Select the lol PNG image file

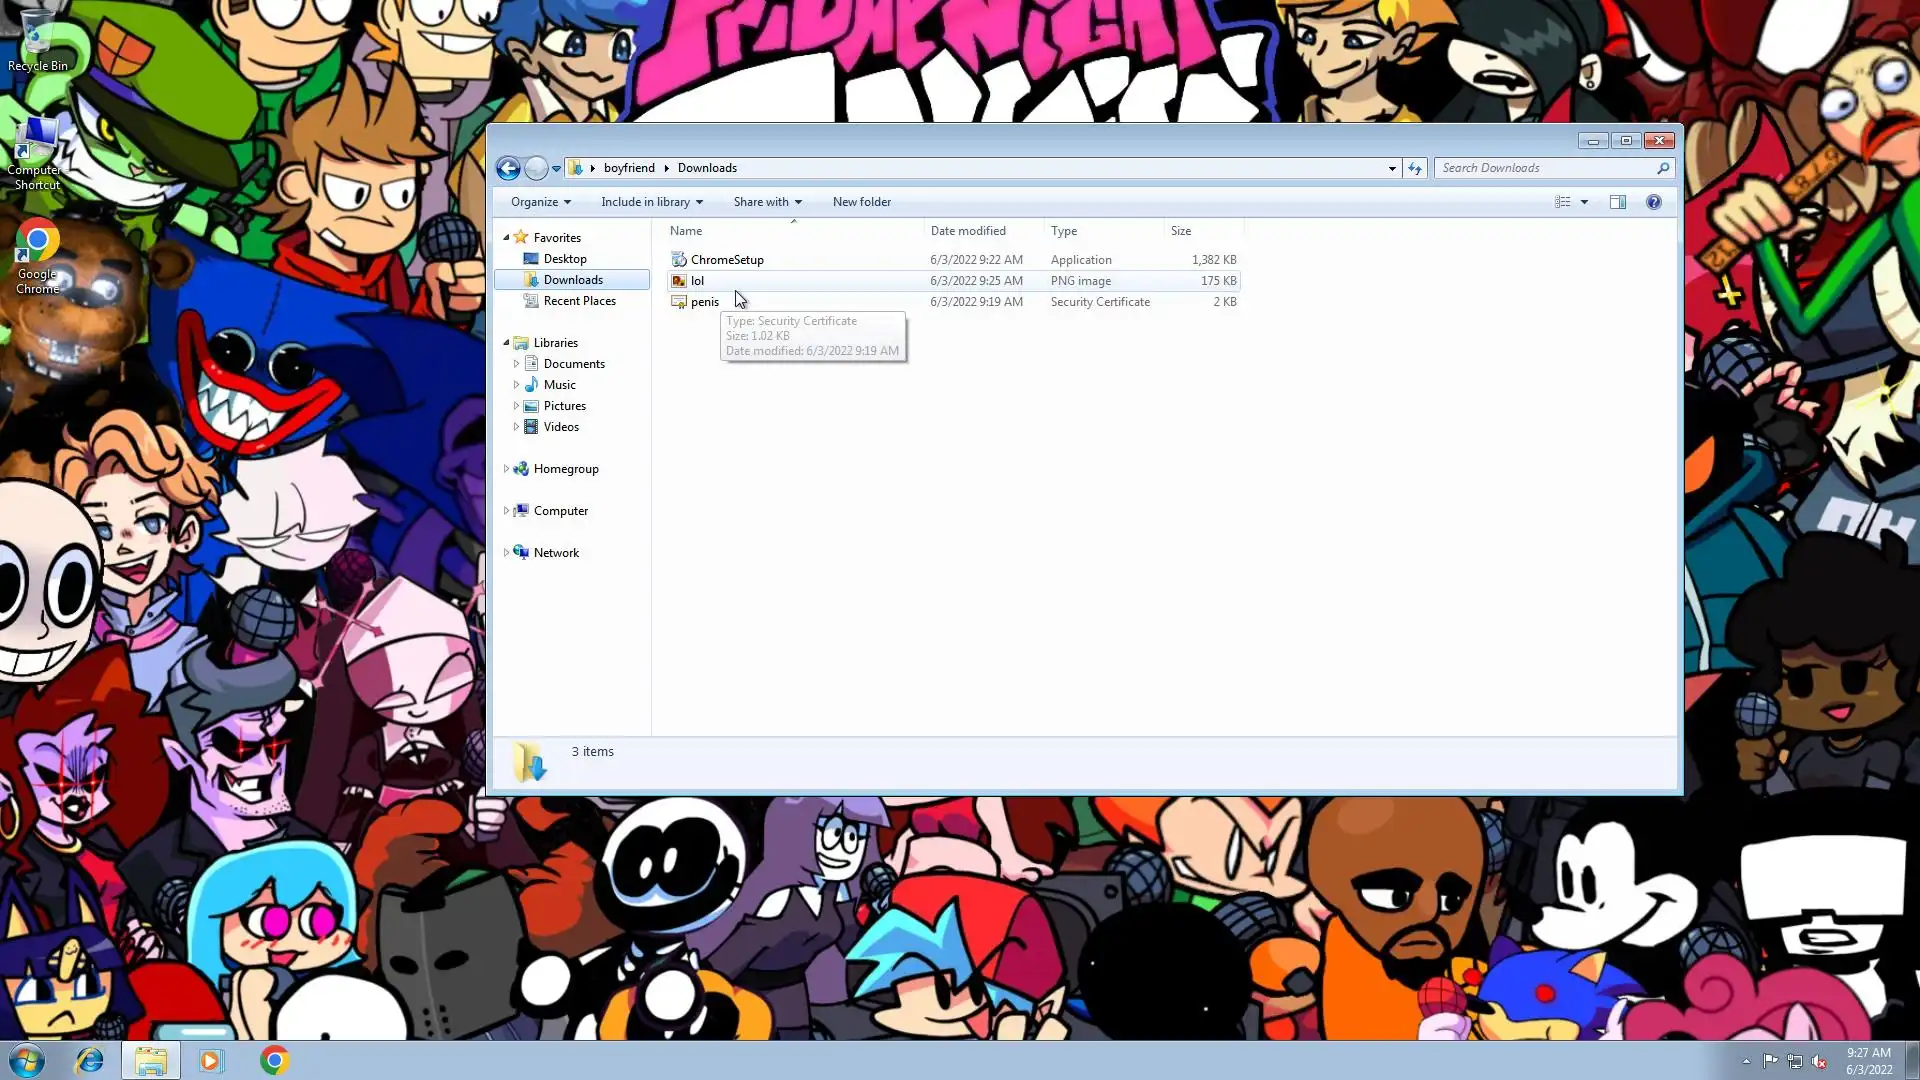(x=697, y=281)
